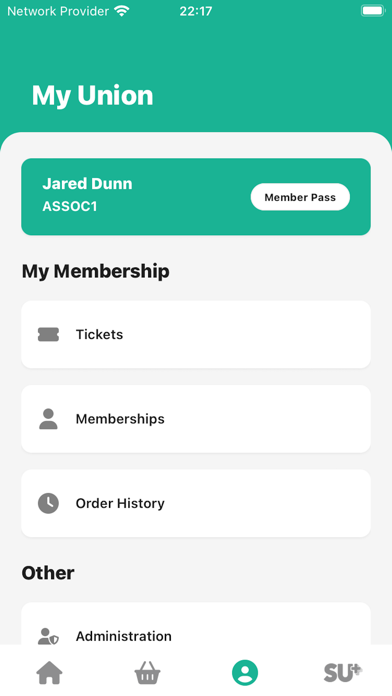The width and height of the screenshot is (392, 696).
Task: Select the profile tab icon
Action: (245, 673)
